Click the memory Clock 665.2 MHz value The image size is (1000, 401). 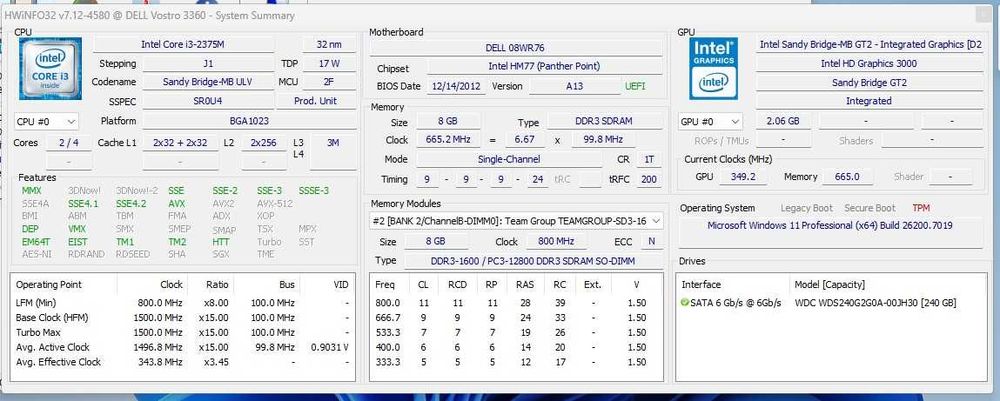point(446,140)
